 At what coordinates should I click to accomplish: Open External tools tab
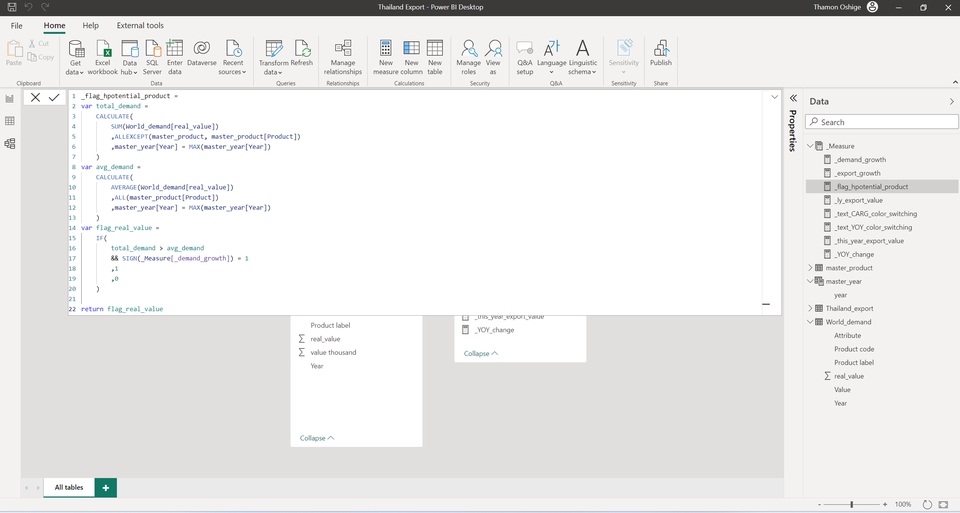pos(140,26)
